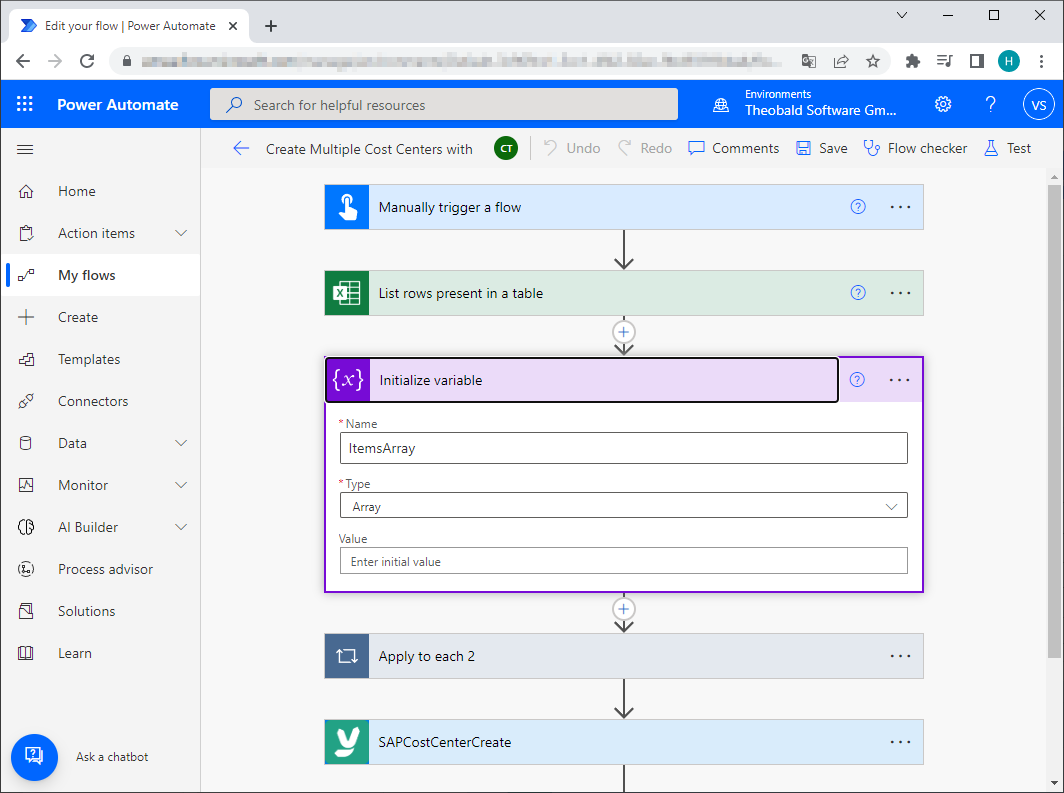The image size is (1064, 793).
Task: Open the Environments picker
Action: (805, 104)
